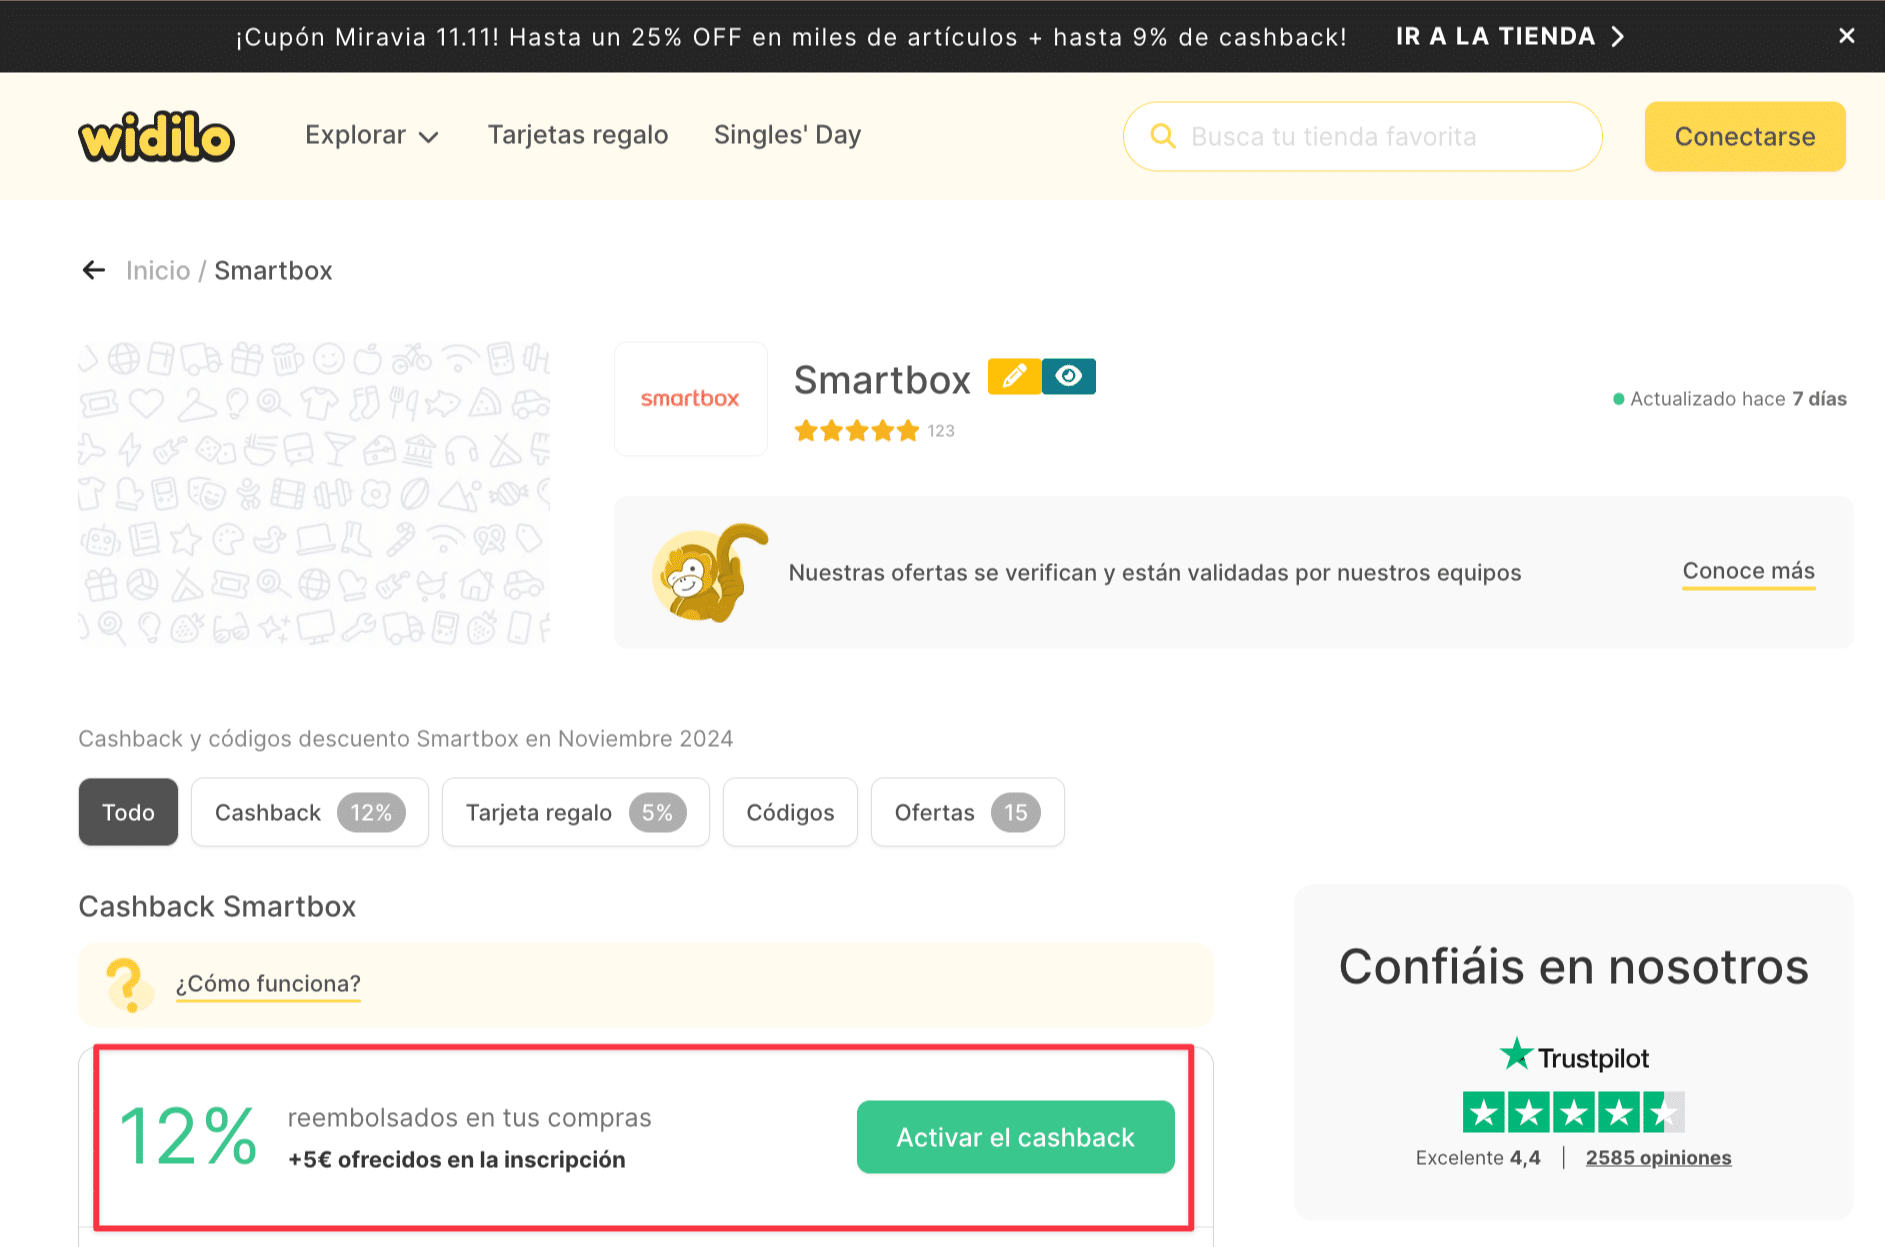
Task: Click the search magnifier icon
Action: tap(1162, 136)
